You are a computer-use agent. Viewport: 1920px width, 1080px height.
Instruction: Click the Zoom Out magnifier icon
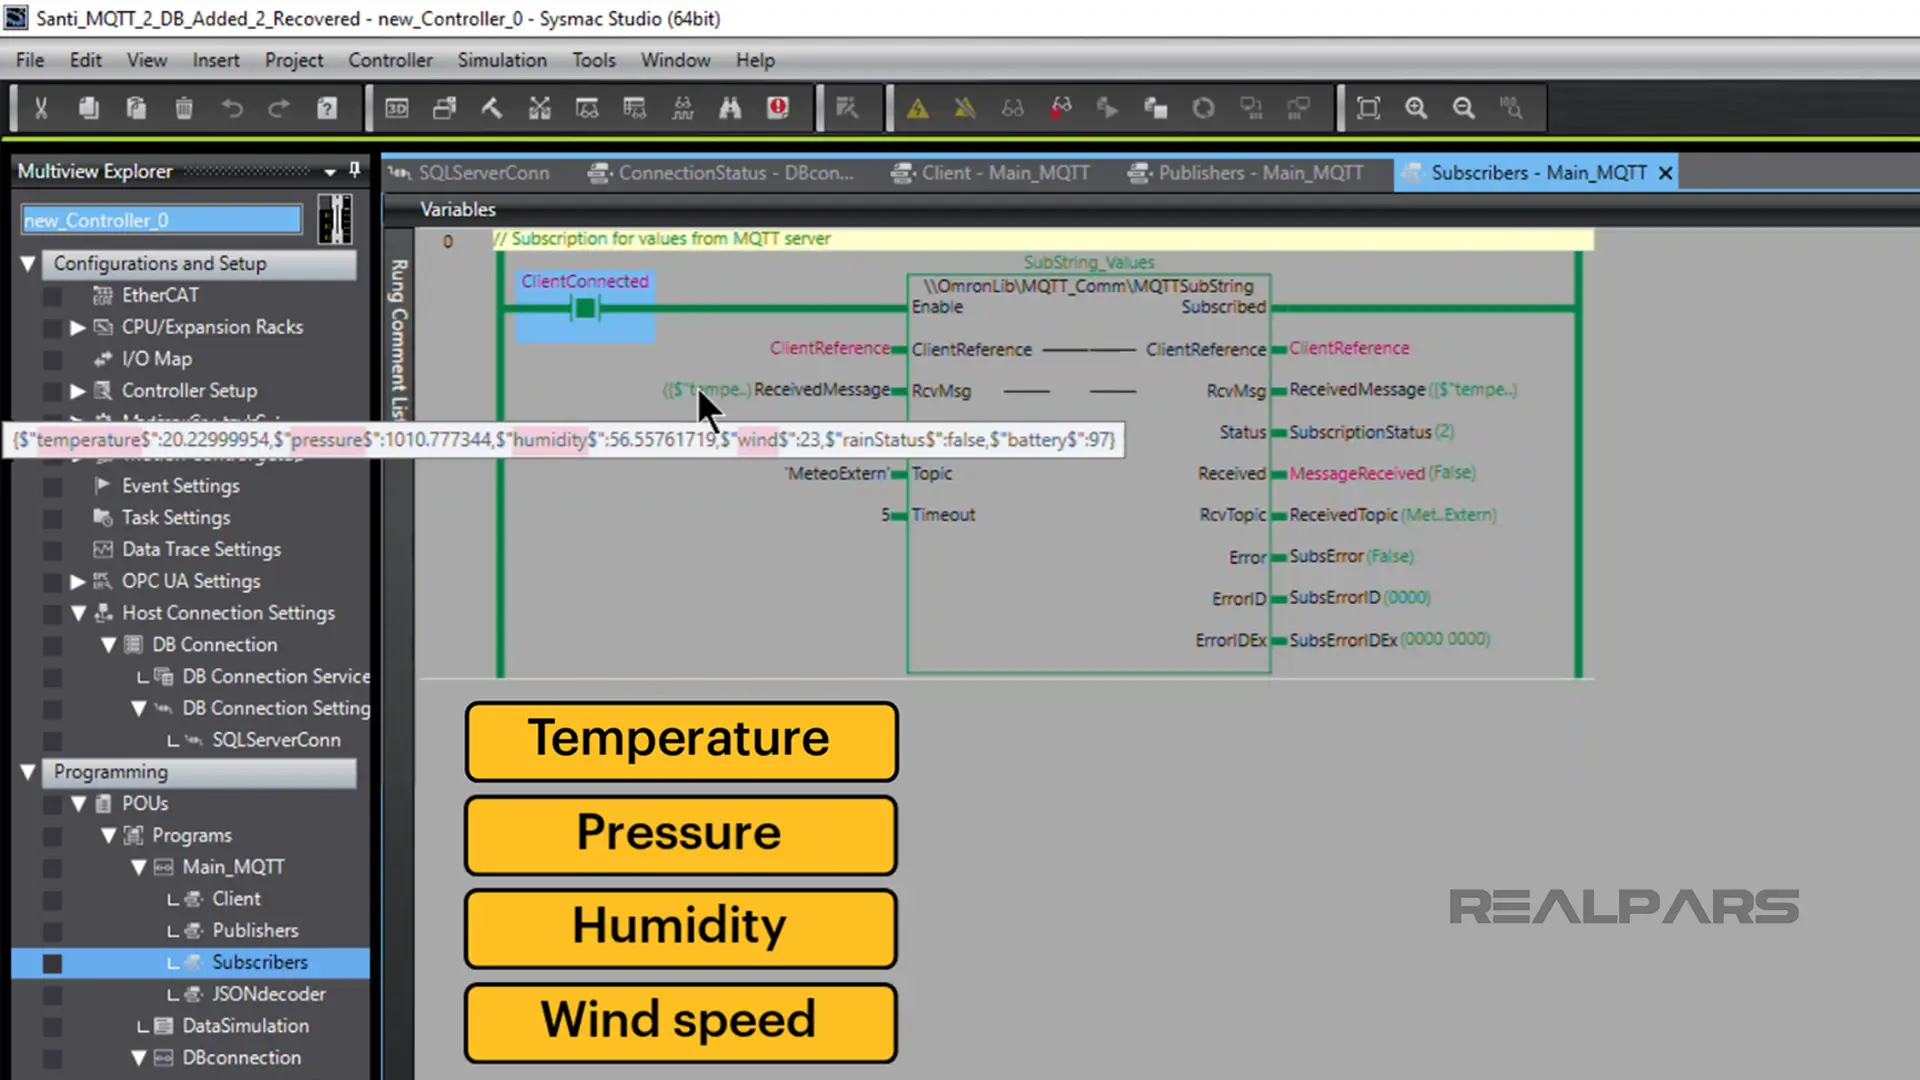1464,108
